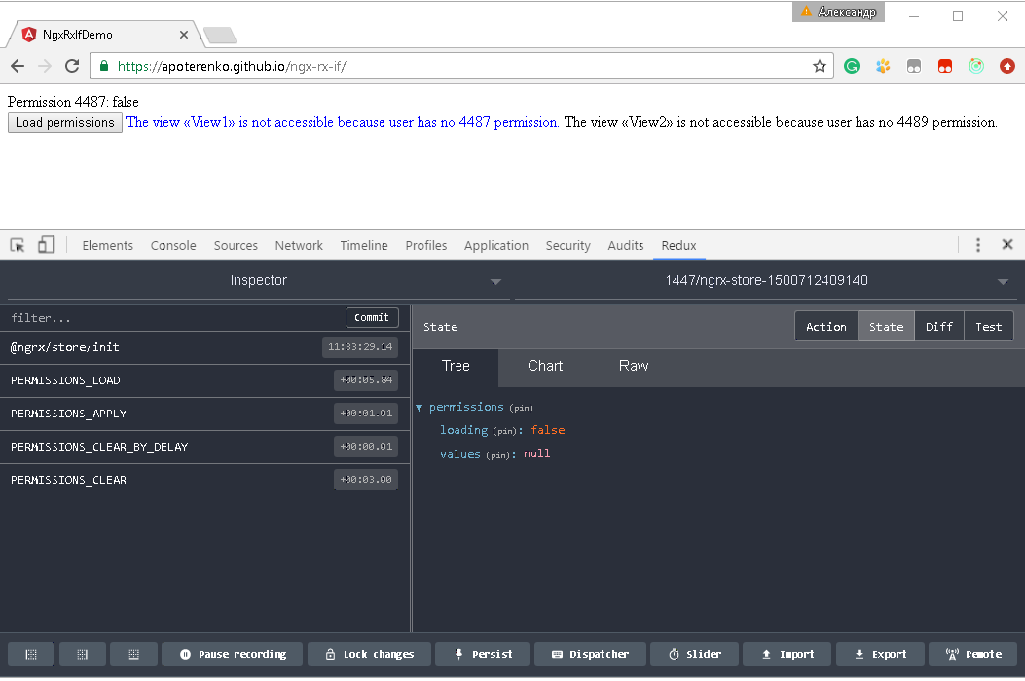Image resolution: width=1025 pixels, height=681 pixels.
Task: Show the Slider control
Action: [694, 654]
